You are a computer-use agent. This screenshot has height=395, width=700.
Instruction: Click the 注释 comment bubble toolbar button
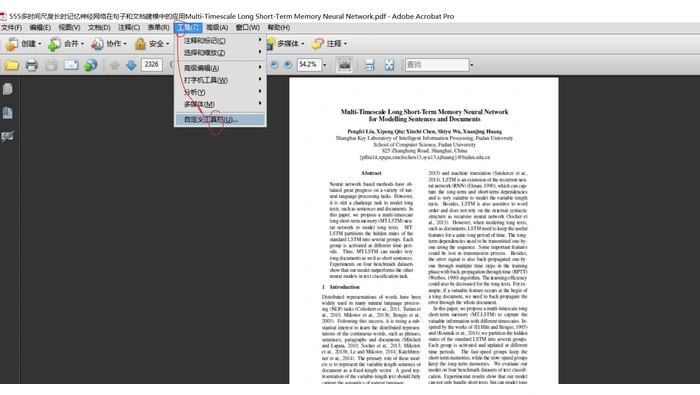[329, 44]
